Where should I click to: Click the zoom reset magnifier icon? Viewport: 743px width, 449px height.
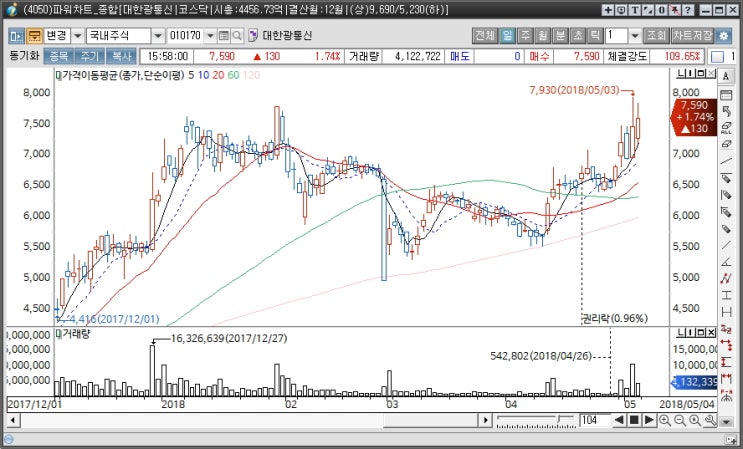pos(695,420)
